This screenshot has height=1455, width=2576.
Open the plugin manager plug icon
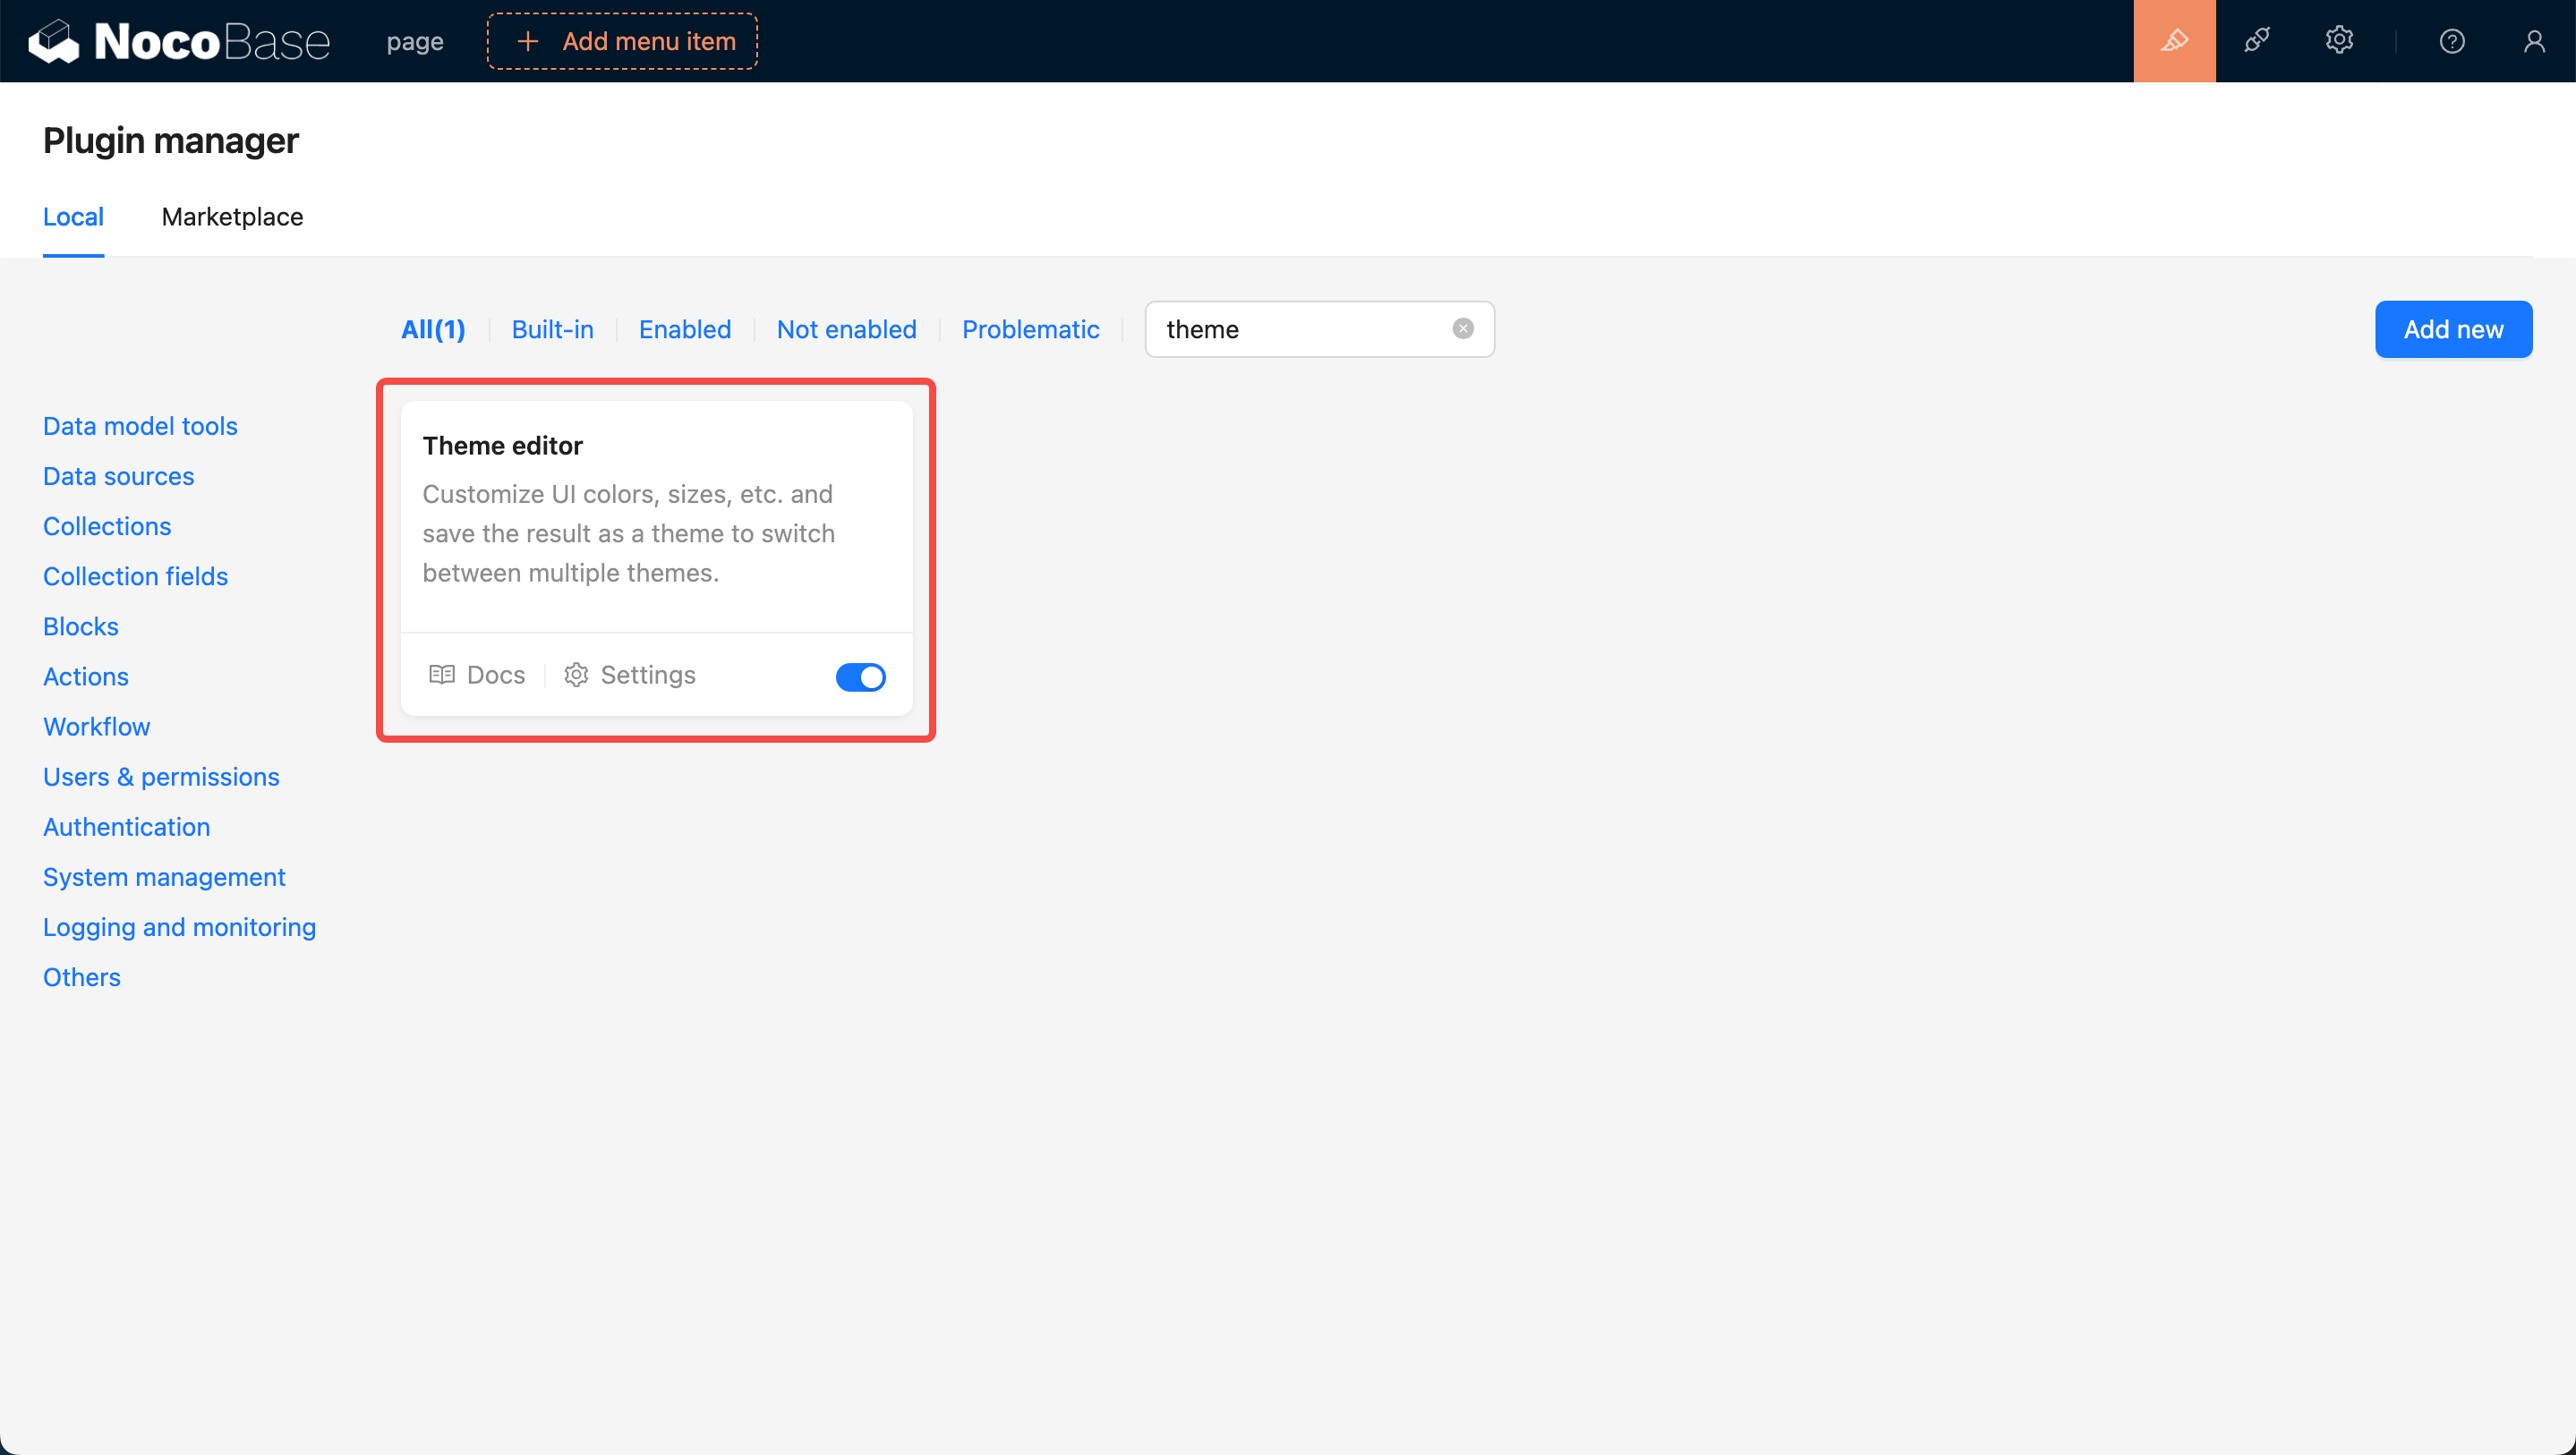click(2256, 41)
